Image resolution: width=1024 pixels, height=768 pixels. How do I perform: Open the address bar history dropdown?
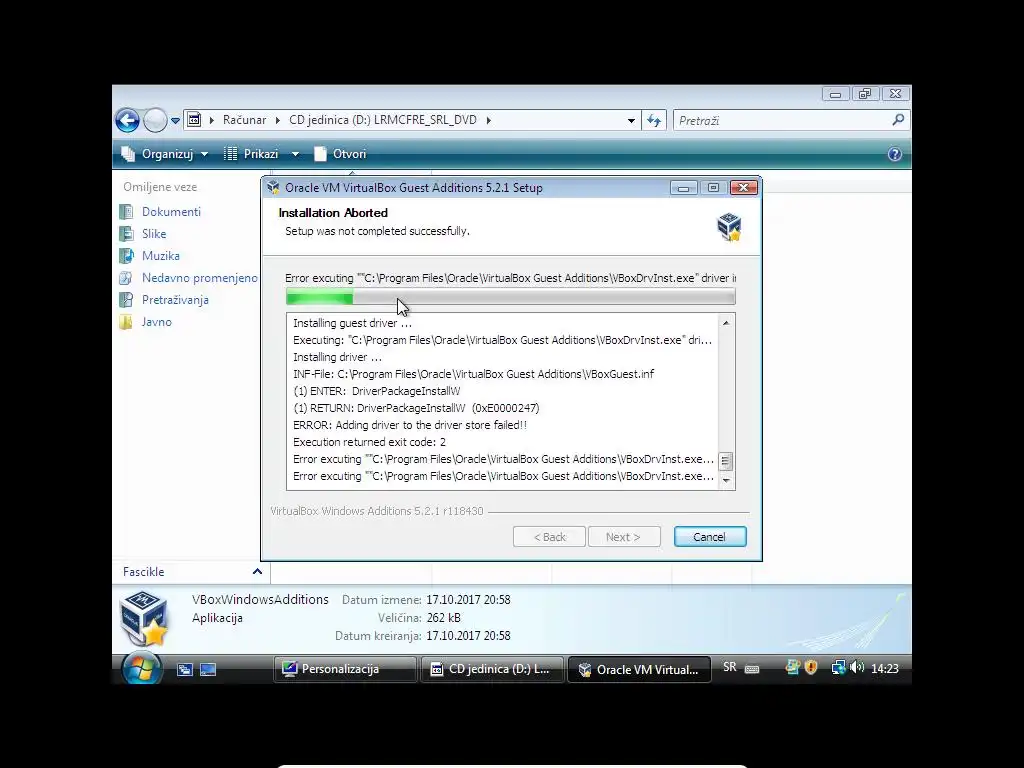(x=631, y=120)
